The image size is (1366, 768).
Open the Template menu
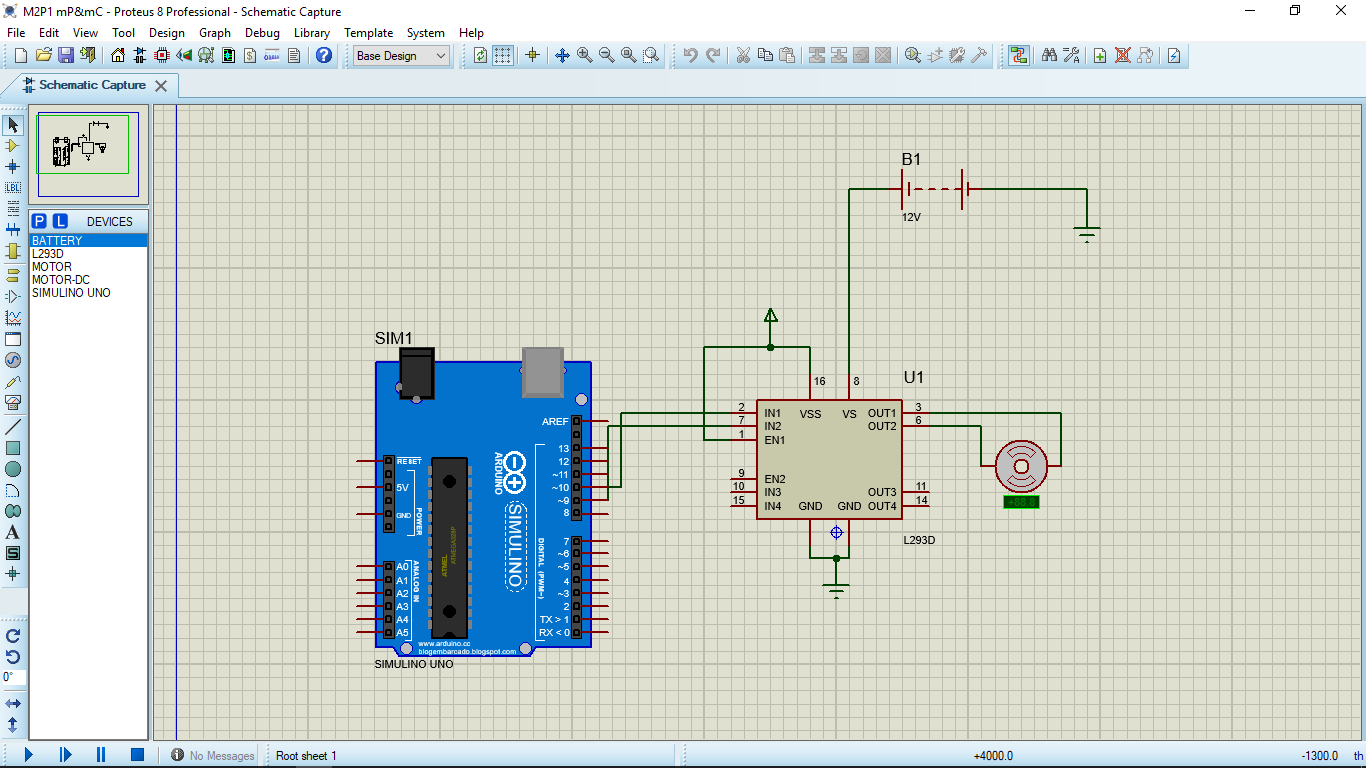[369, 33]
